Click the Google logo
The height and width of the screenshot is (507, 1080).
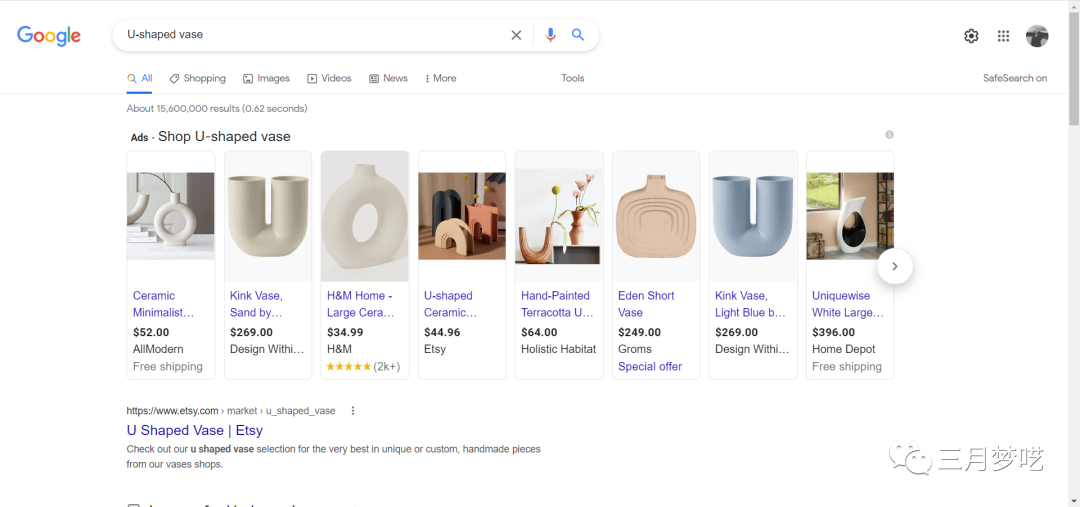click(49, 35)
